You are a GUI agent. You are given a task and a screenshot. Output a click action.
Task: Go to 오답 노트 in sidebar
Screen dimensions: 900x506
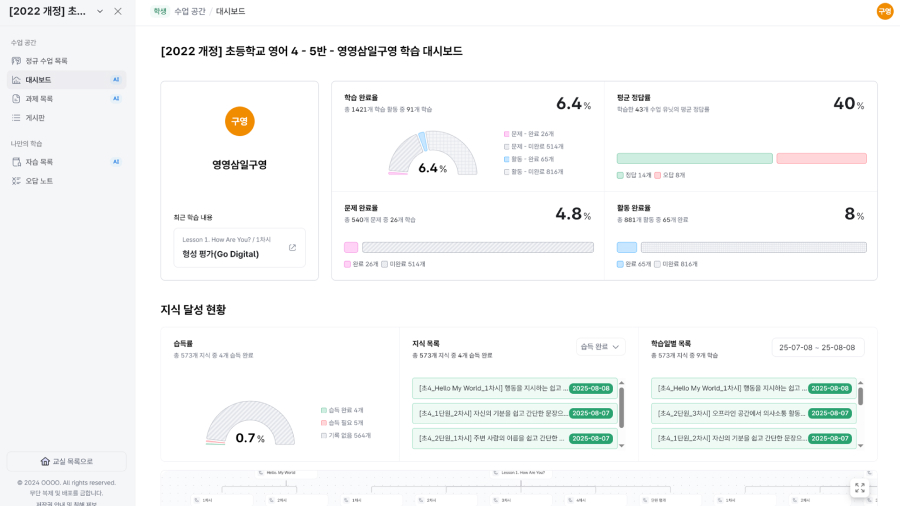16,181
